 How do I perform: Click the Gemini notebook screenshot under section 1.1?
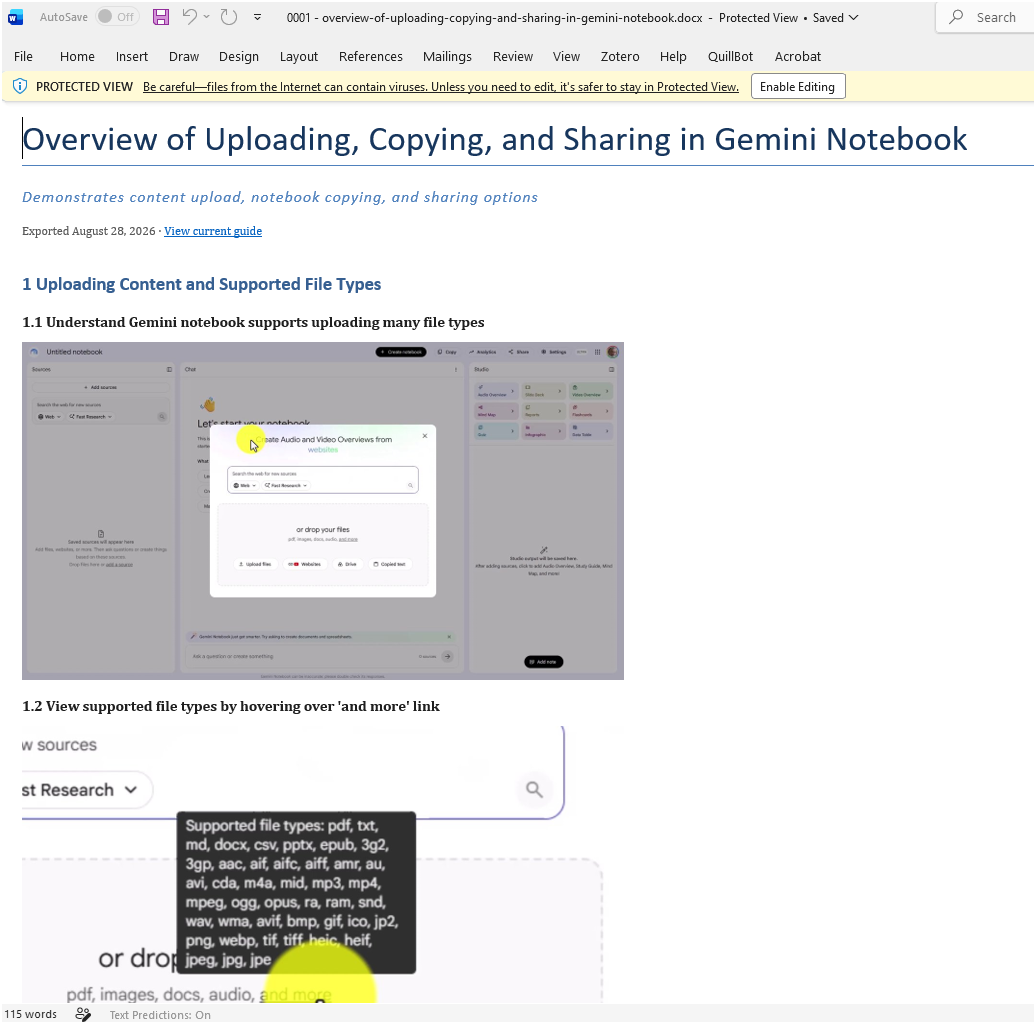(322, 511)
